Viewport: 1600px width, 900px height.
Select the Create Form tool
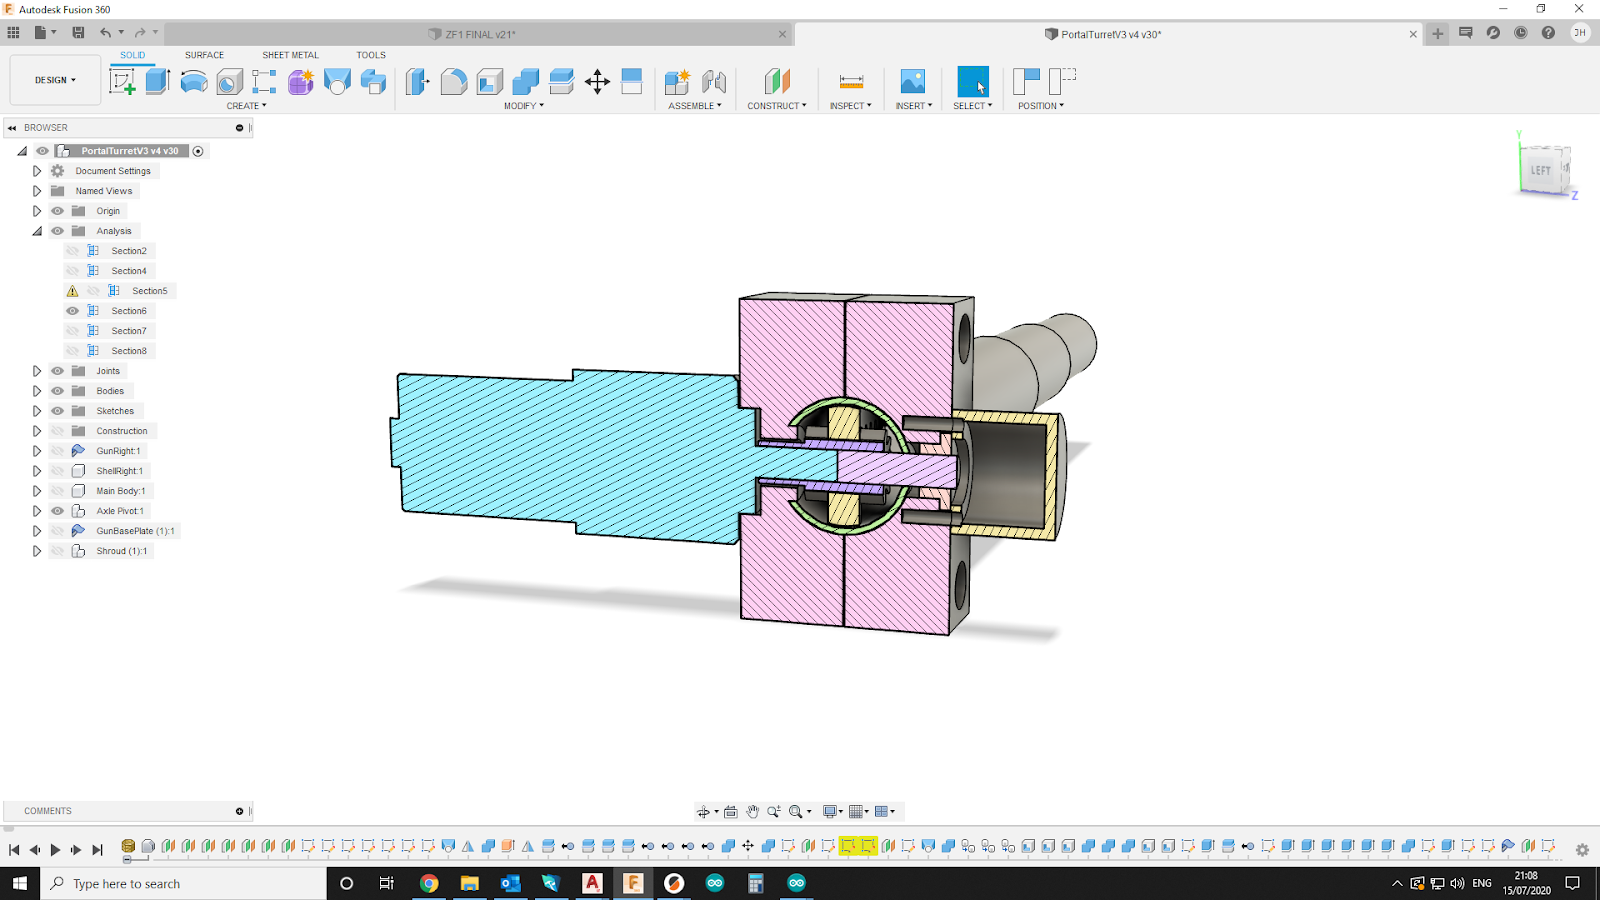pos(301,82)
